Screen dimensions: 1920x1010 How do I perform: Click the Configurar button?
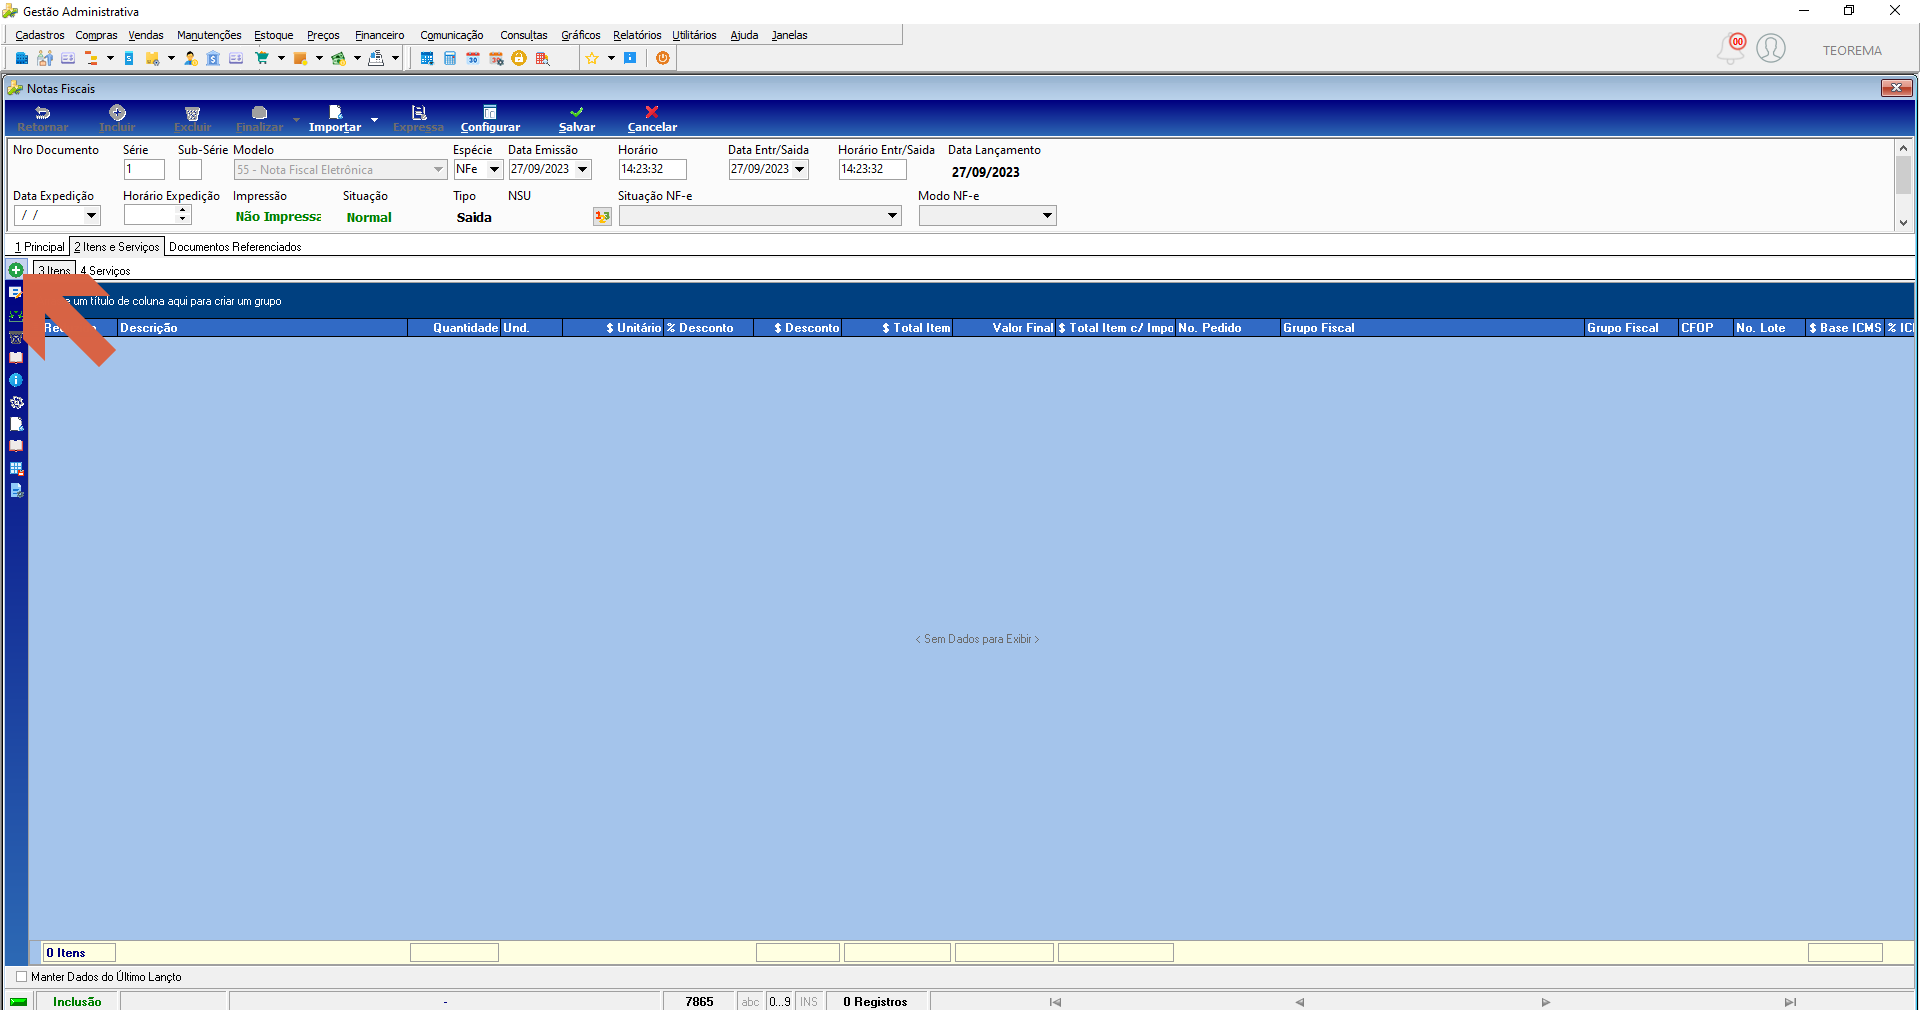click(490, 119)
